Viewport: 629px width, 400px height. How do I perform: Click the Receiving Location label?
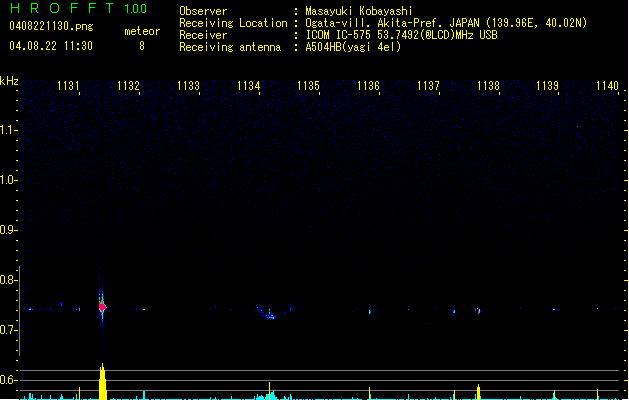(x=233, y=23)
